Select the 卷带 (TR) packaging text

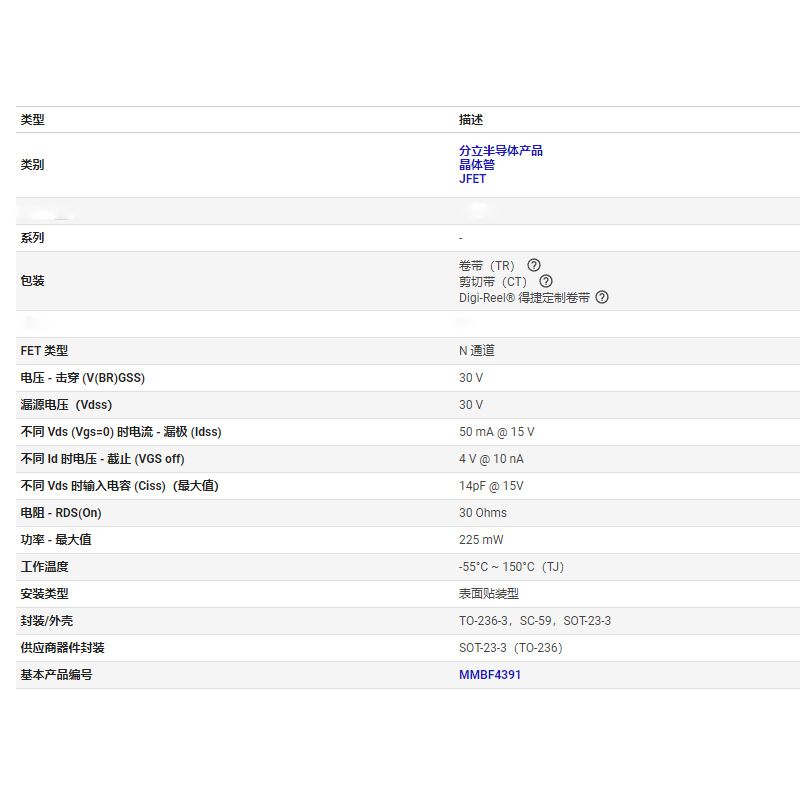(x=487, y=266)
